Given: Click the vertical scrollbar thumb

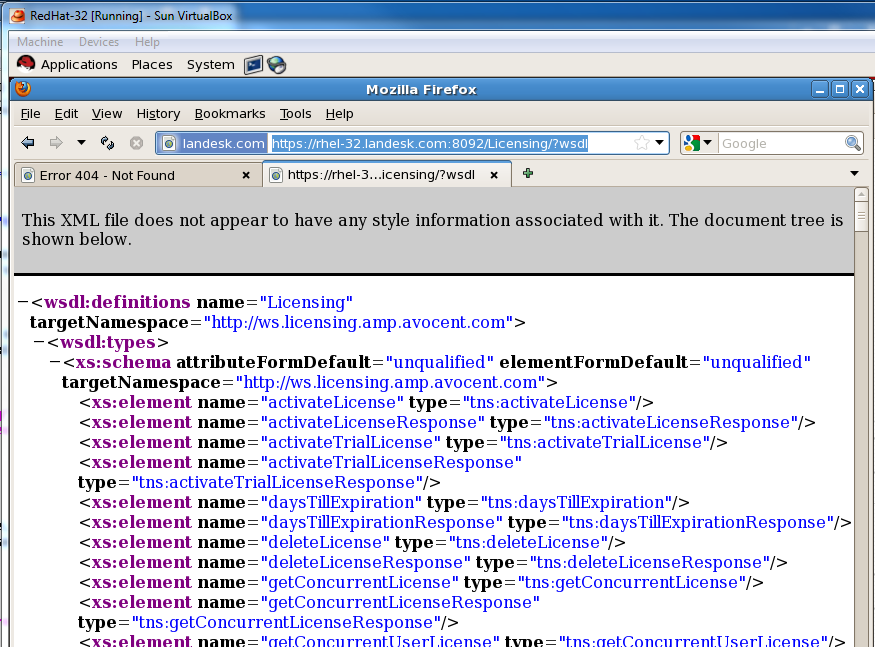Looking at the screenshot, I should point(861,215).
